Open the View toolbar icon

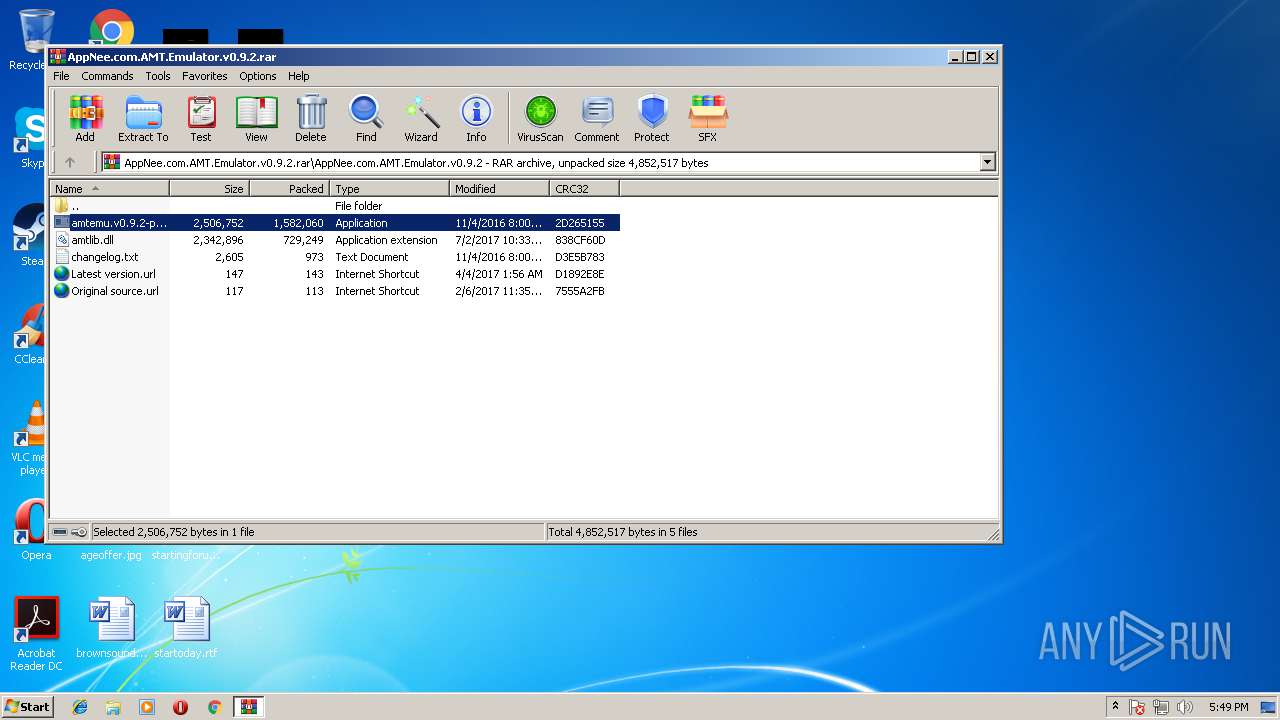[x=256, y=119]
